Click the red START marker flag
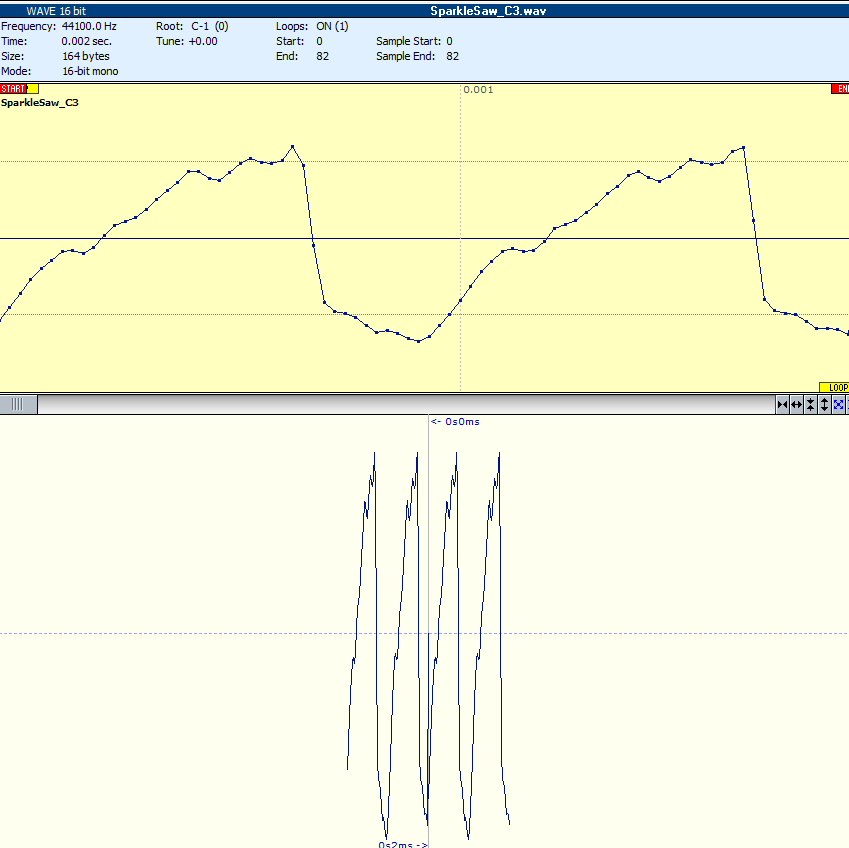Screen dimensions: 849x848 point(11,88)
